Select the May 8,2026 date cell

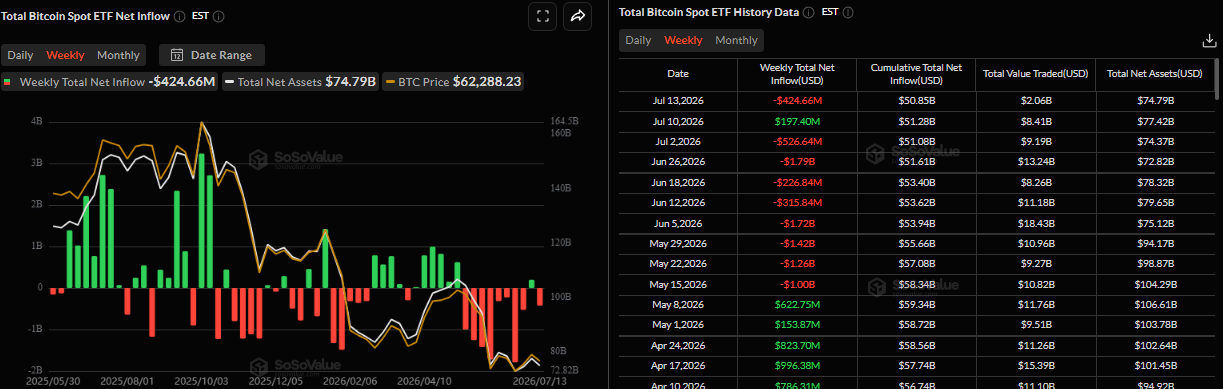pos(677,304)
